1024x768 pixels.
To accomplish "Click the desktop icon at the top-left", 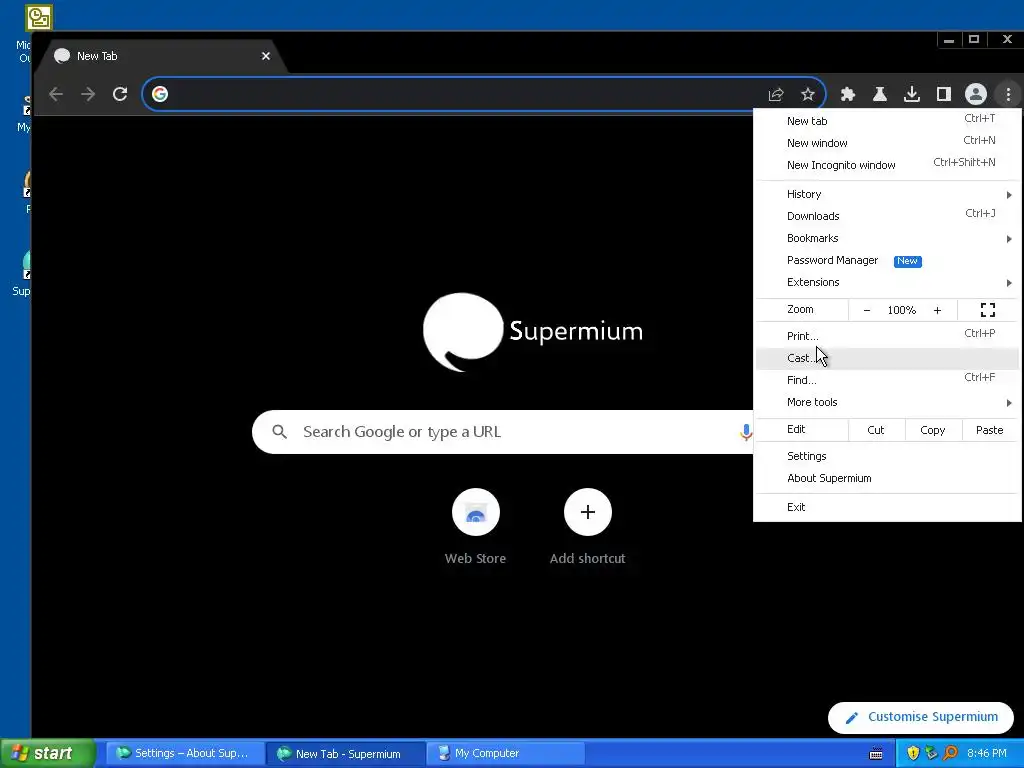I will tap(39, 18).
